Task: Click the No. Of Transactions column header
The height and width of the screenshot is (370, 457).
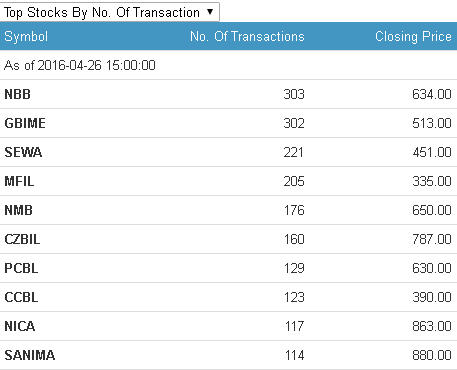Action: [x=247, y=36]
